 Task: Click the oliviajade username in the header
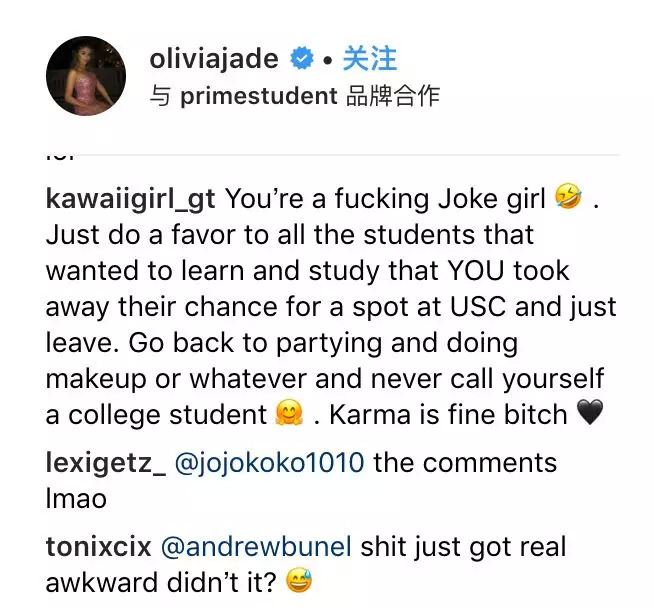(x=213, y=59)
